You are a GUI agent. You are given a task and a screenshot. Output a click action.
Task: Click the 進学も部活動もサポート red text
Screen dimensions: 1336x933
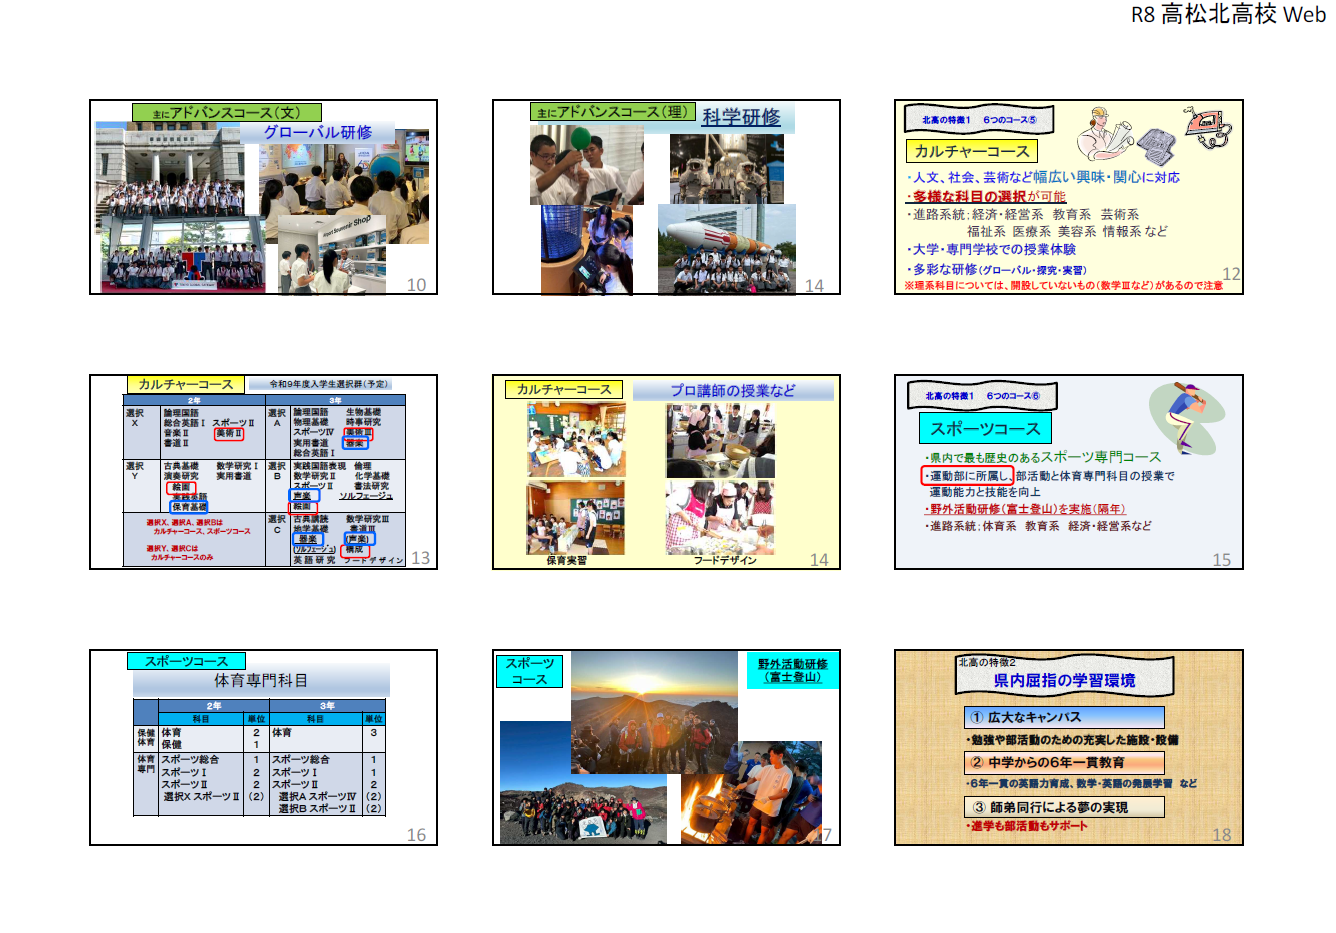point(1026,826)
